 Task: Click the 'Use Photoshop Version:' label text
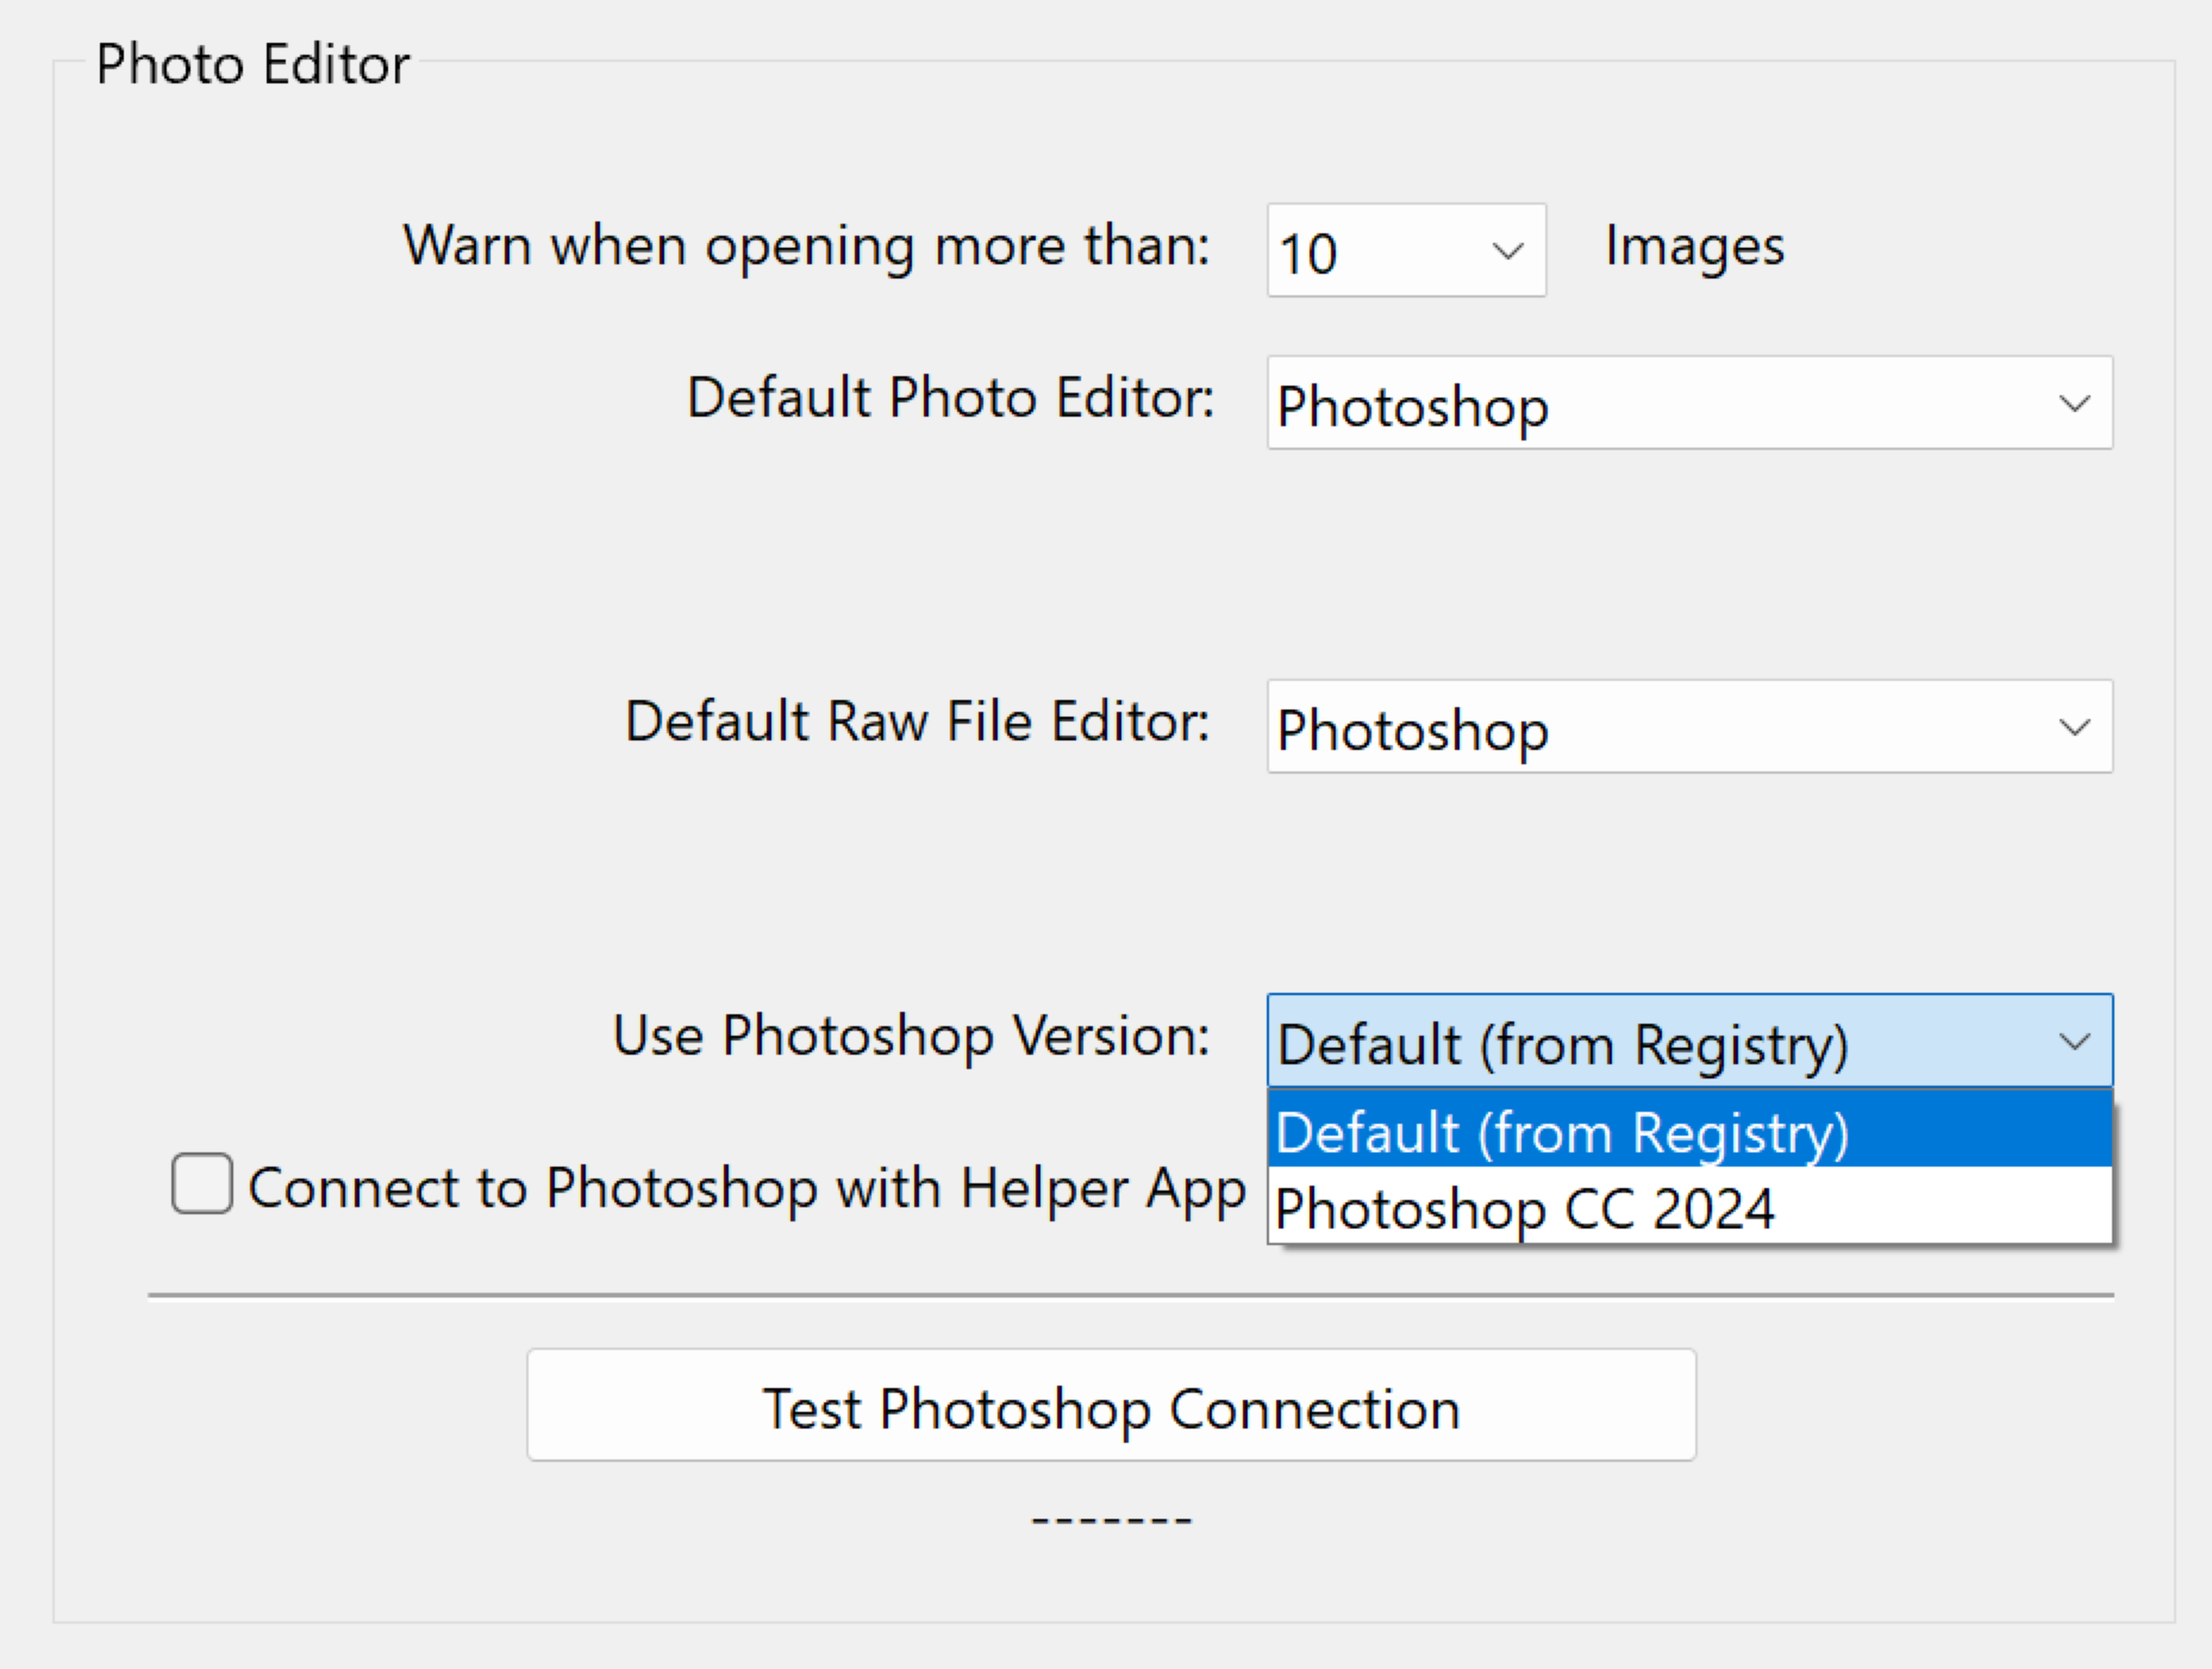coord(911,1036)
